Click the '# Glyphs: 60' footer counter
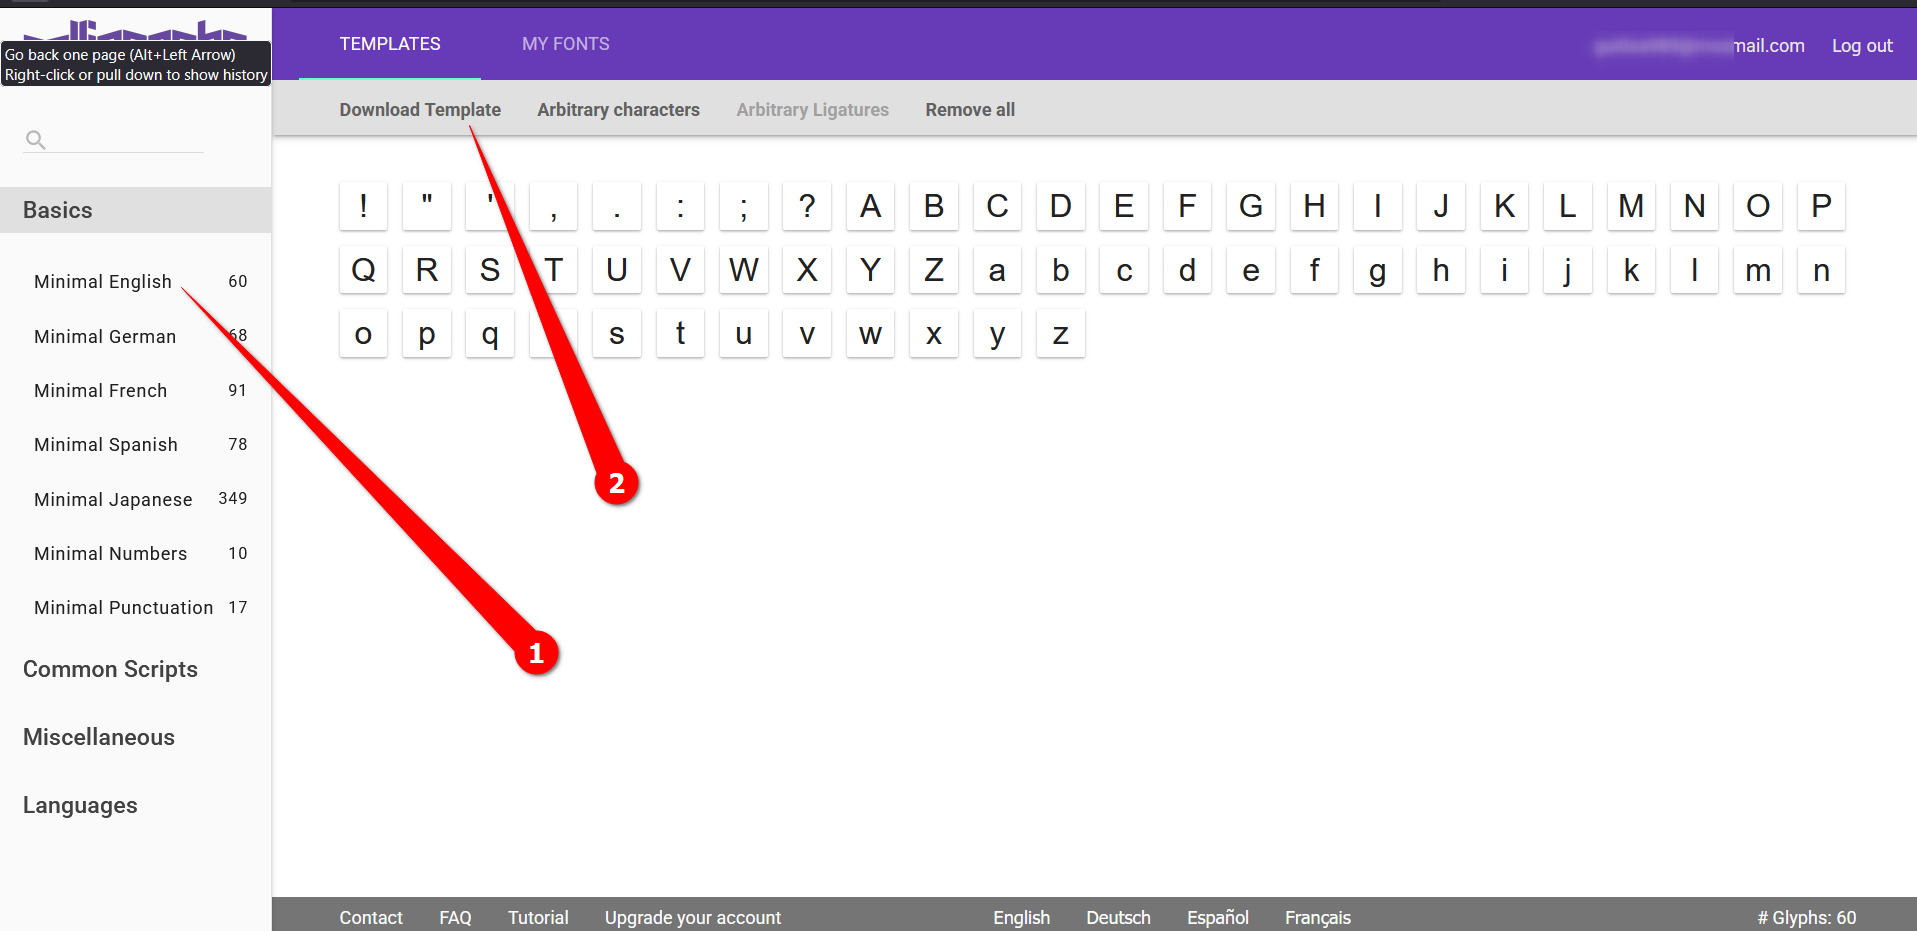 point(1807,918)
